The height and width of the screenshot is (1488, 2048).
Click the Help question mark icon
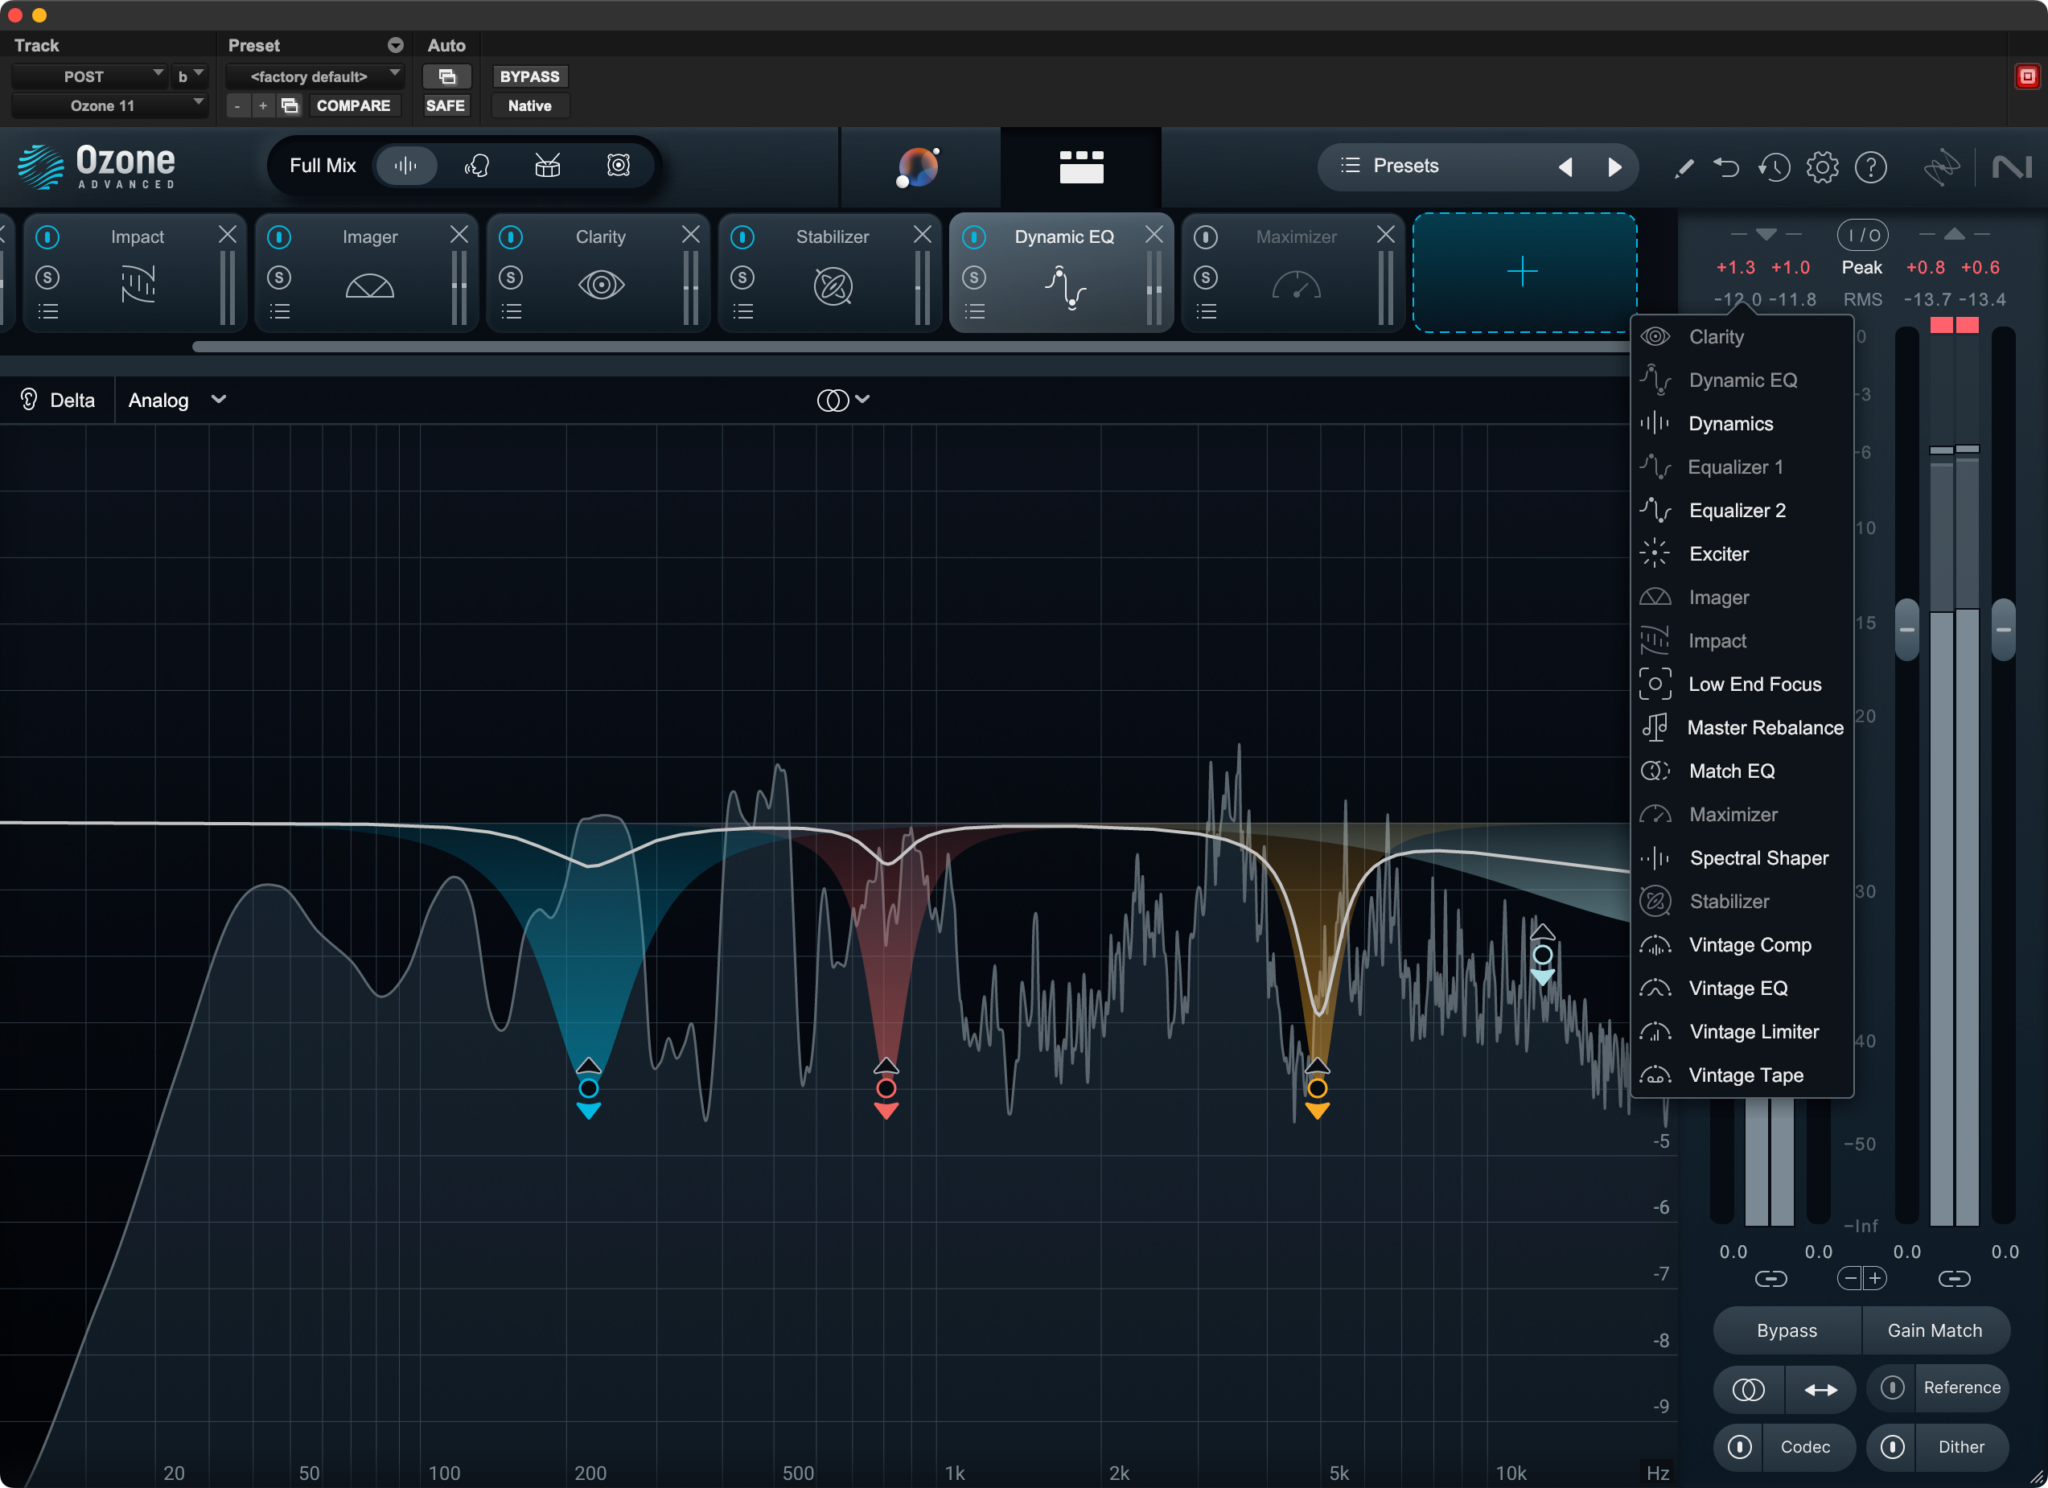tap(1872, 167)
